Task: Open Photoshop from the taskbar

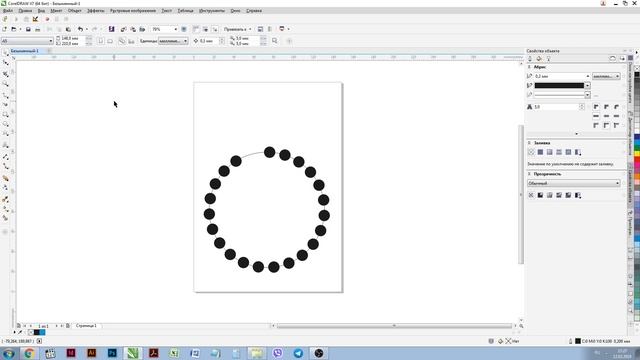Action: pos(112,353)
